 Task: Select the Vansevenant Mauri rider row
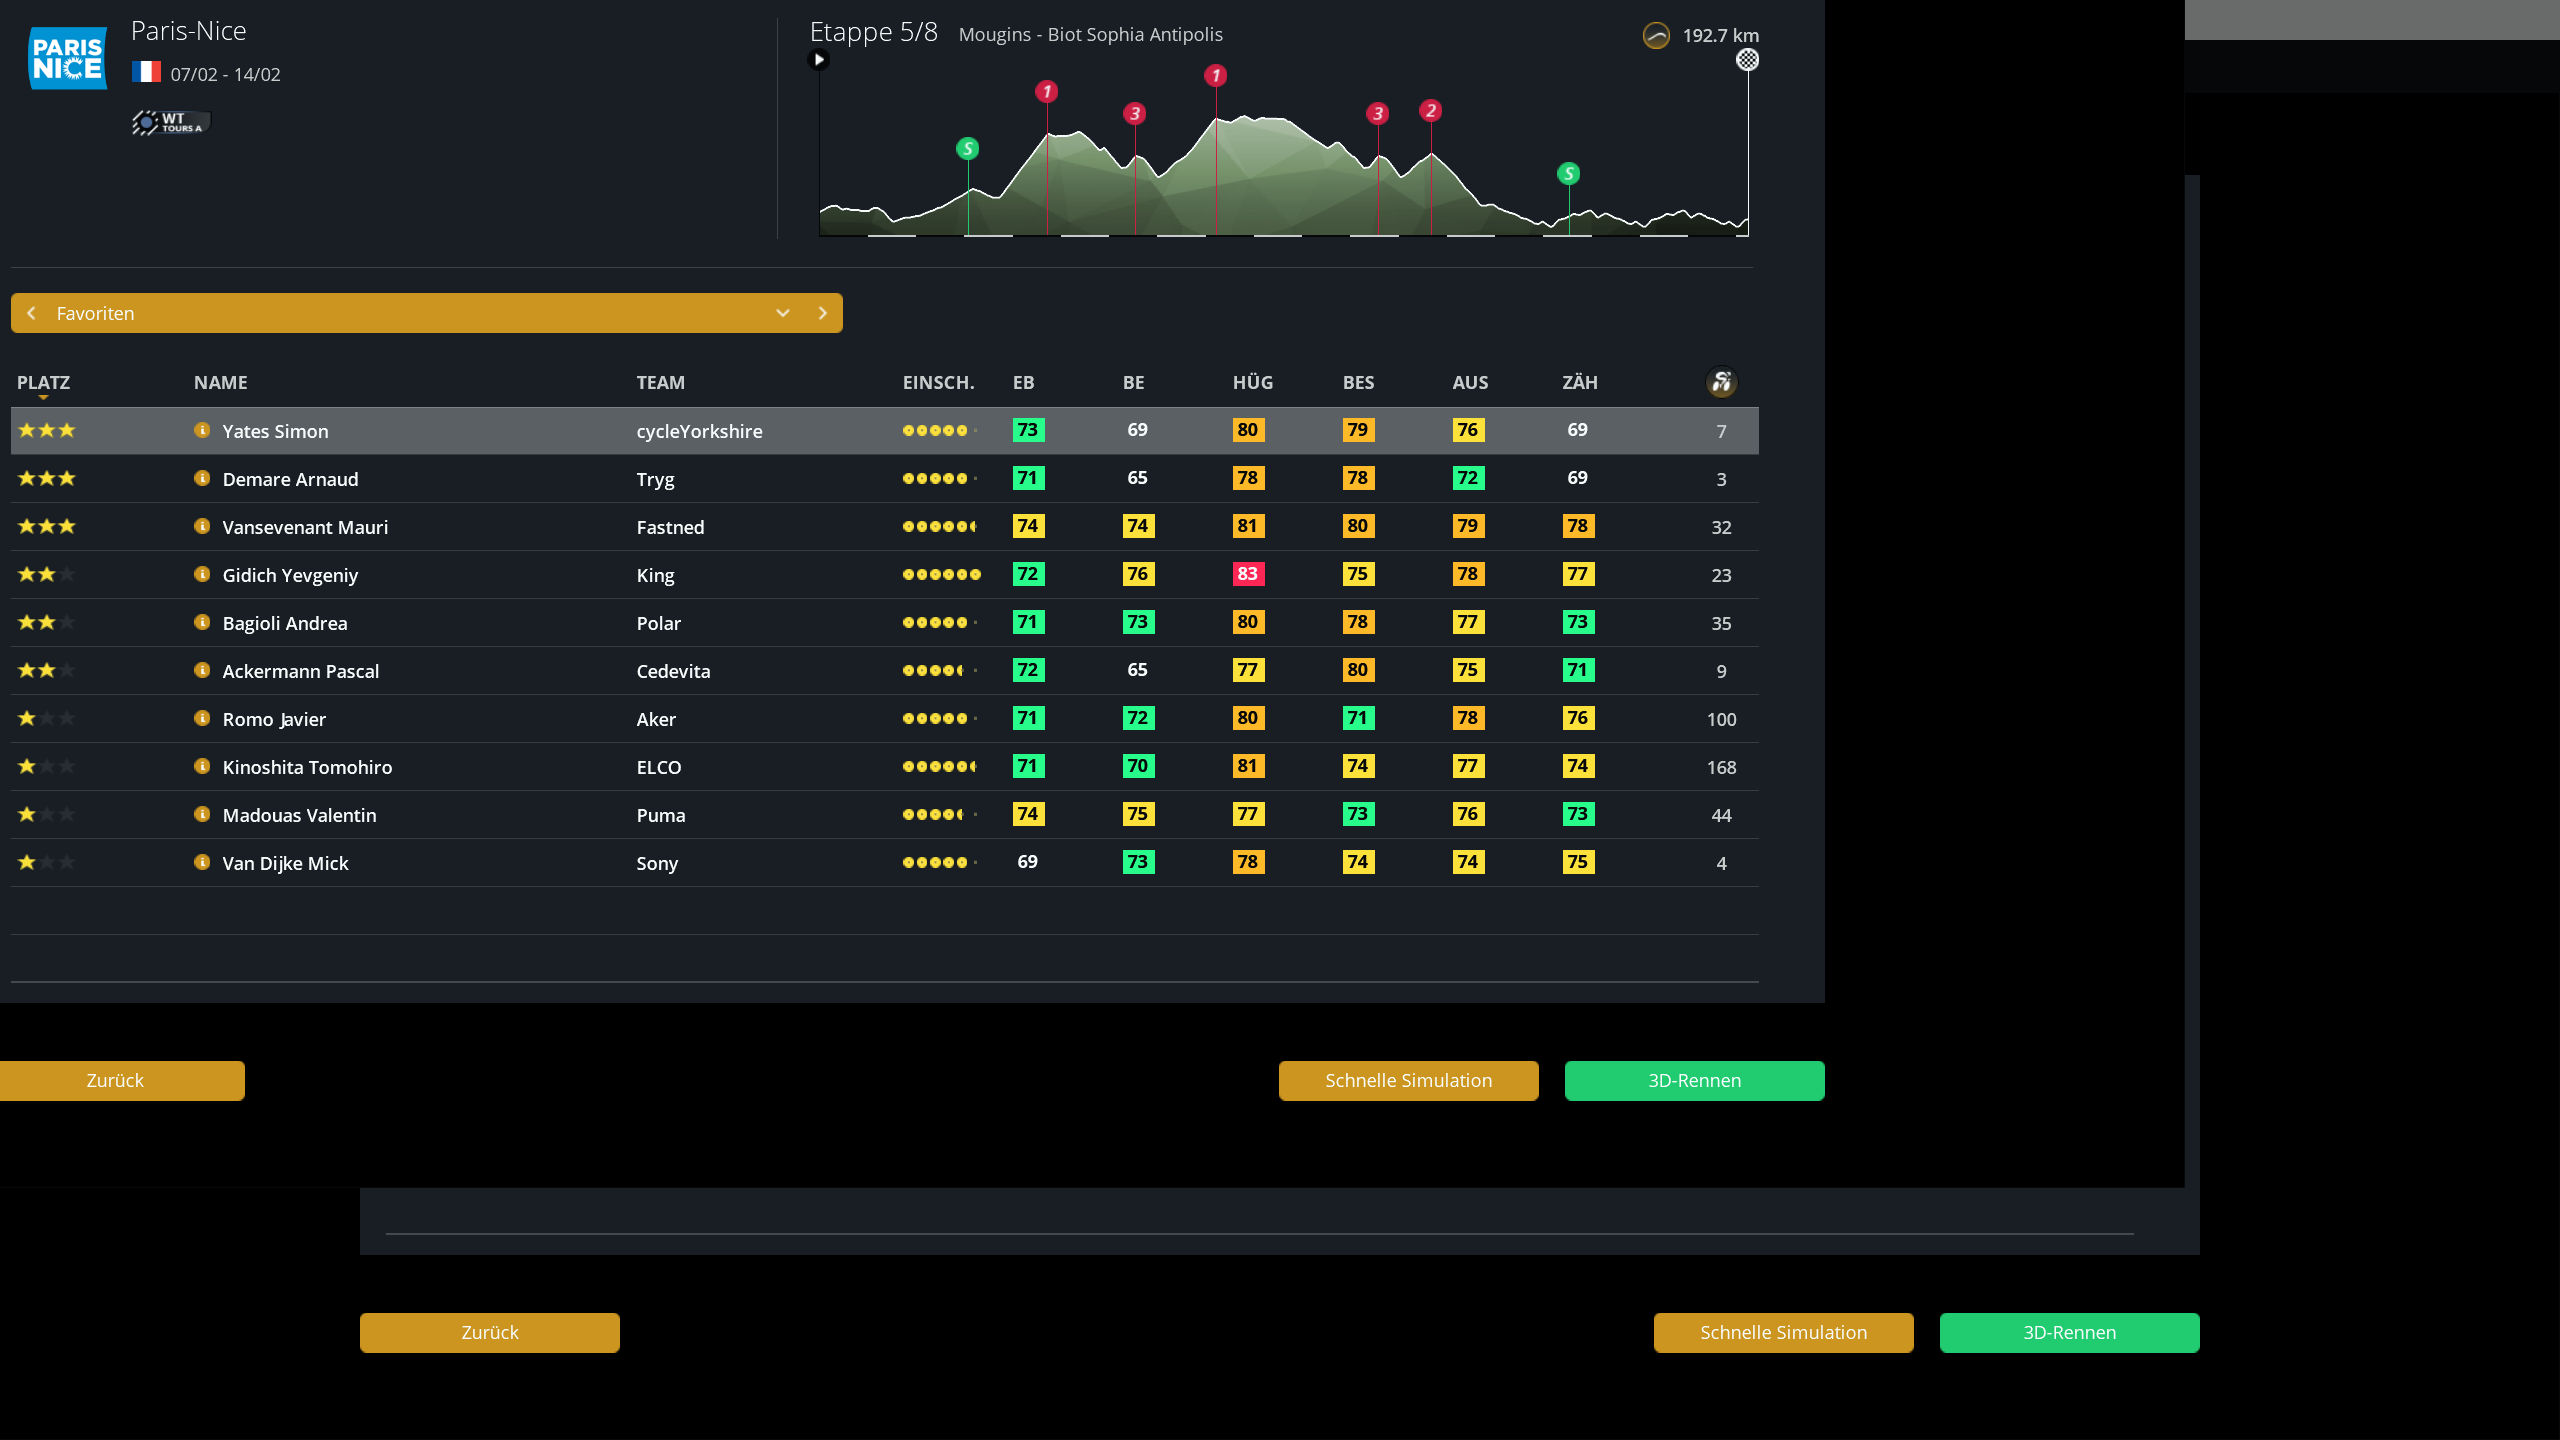[884, 527]
